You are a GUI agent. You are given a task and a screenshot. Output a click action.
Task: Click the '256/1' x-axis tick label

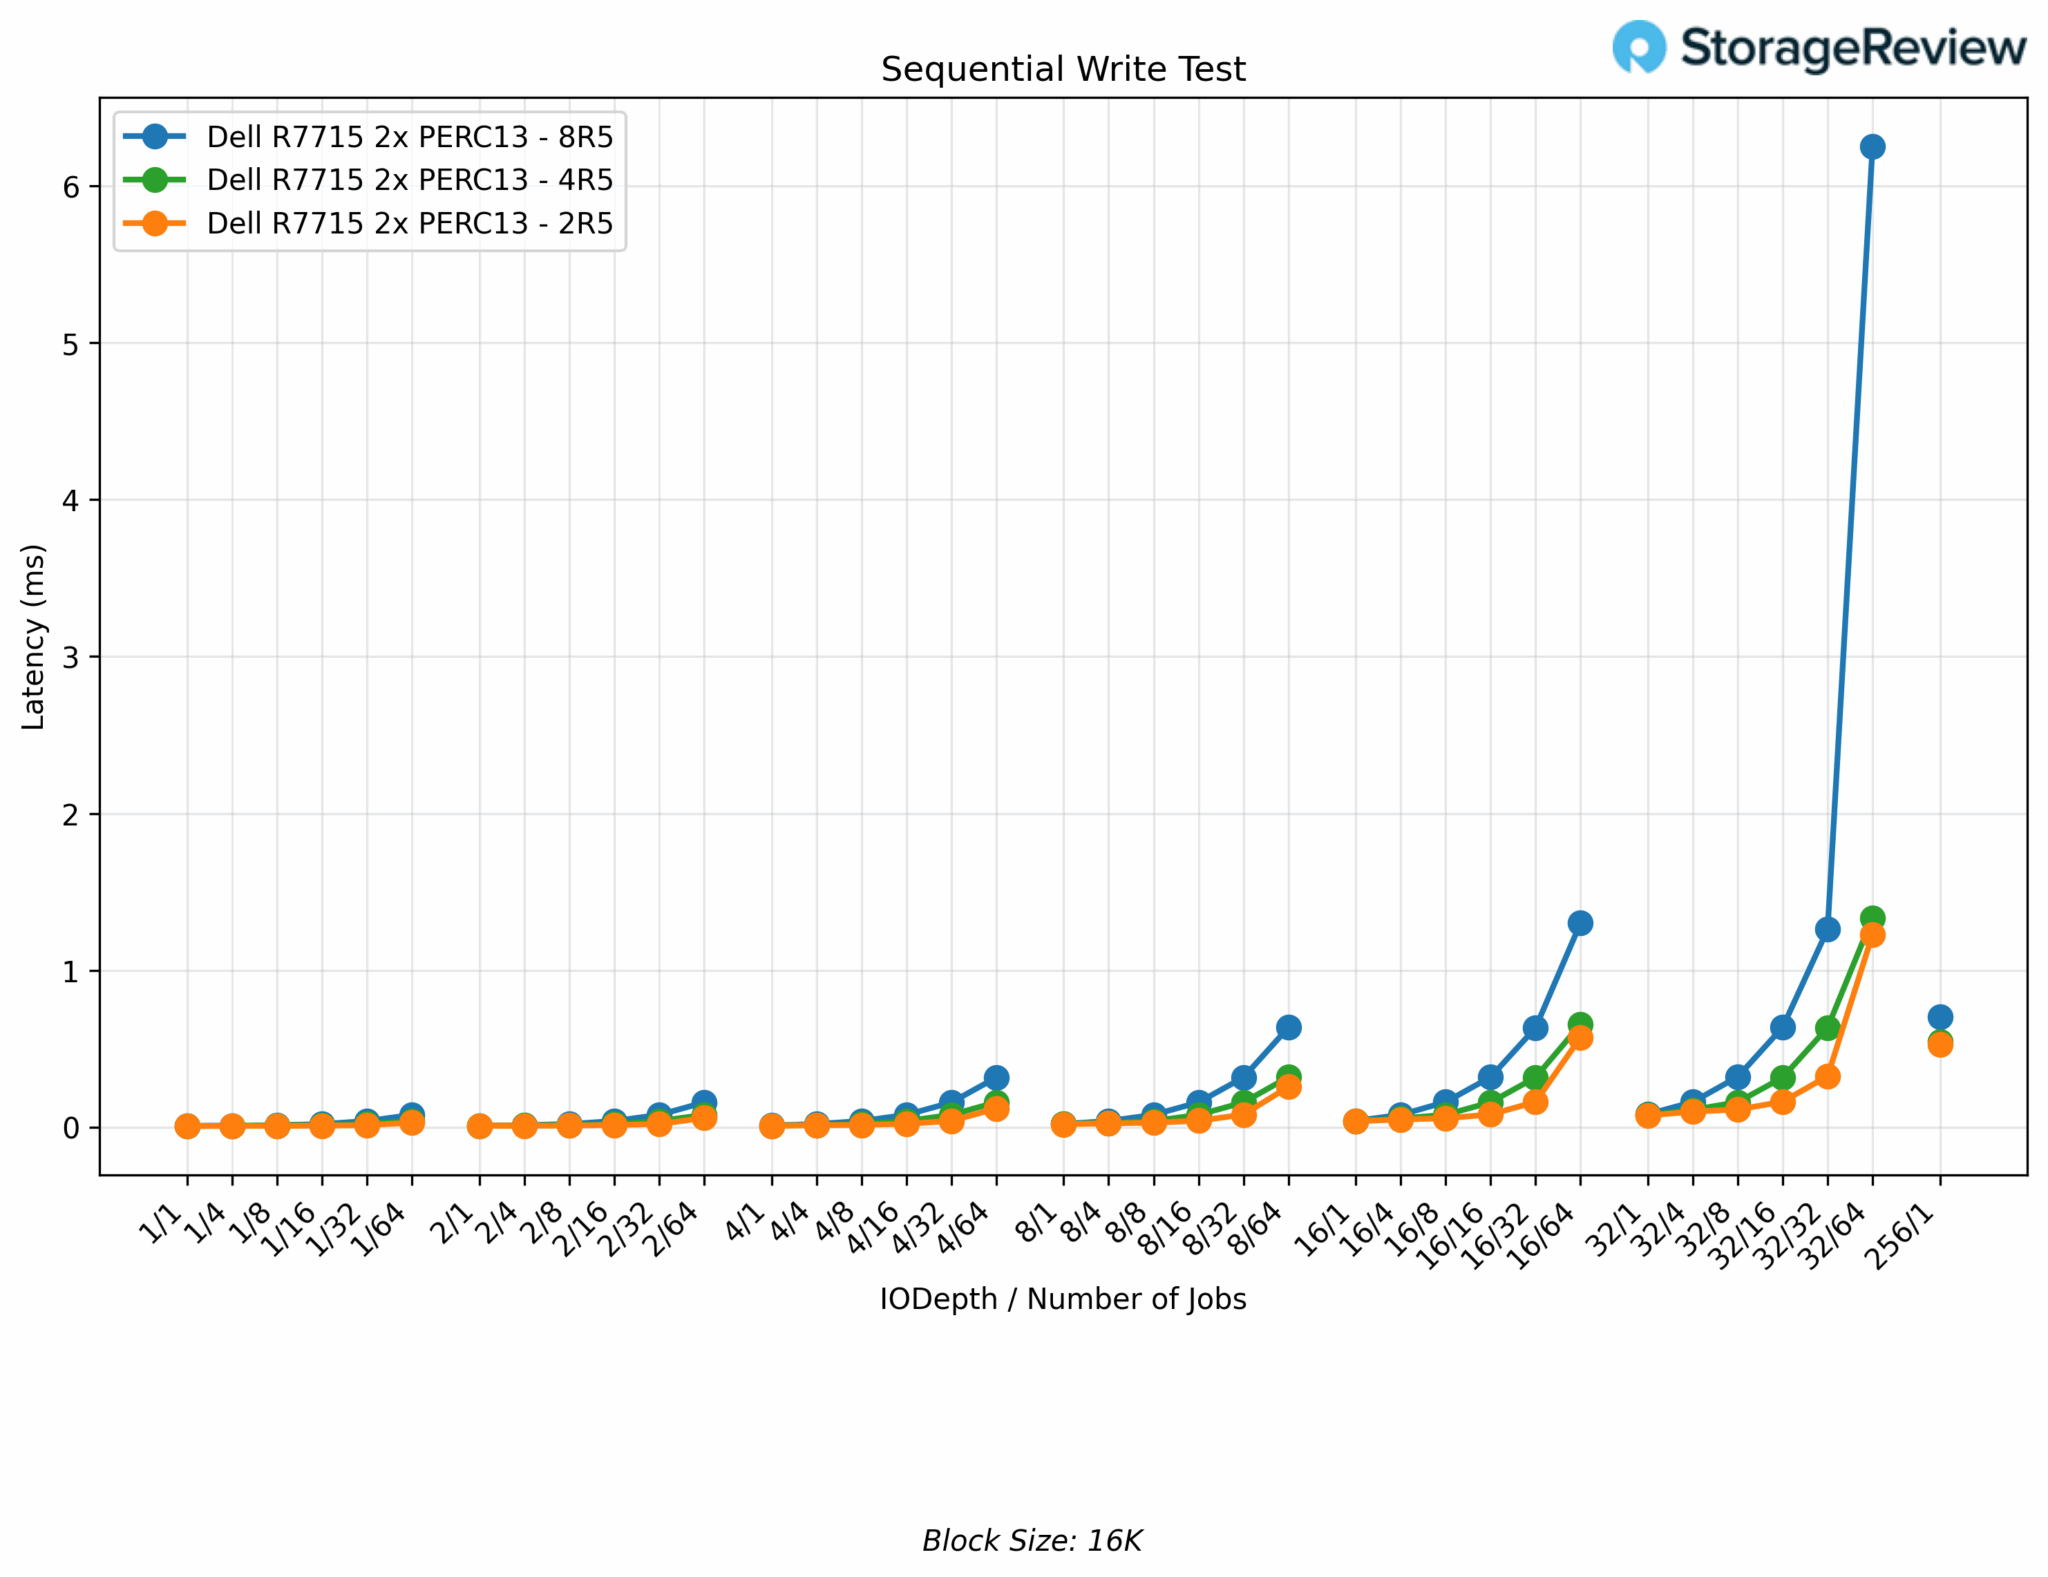[1905, 1236]
